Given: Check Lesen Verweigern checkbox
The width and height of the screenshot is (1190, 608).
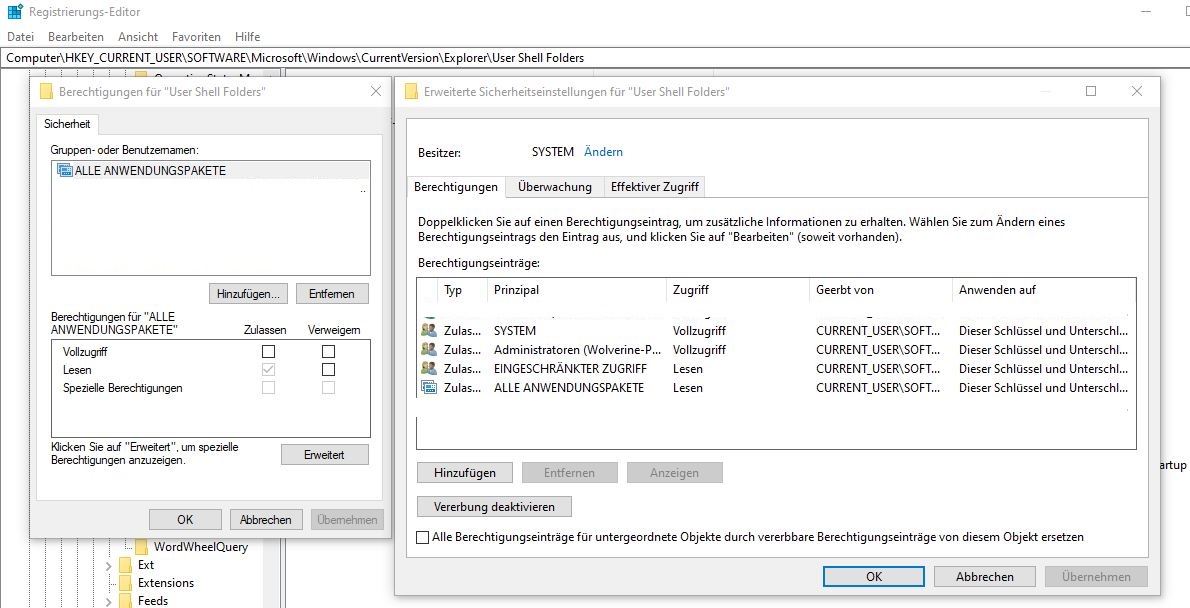Looking at the screenshot, I should pyautogui.click(x=328, y=370).
